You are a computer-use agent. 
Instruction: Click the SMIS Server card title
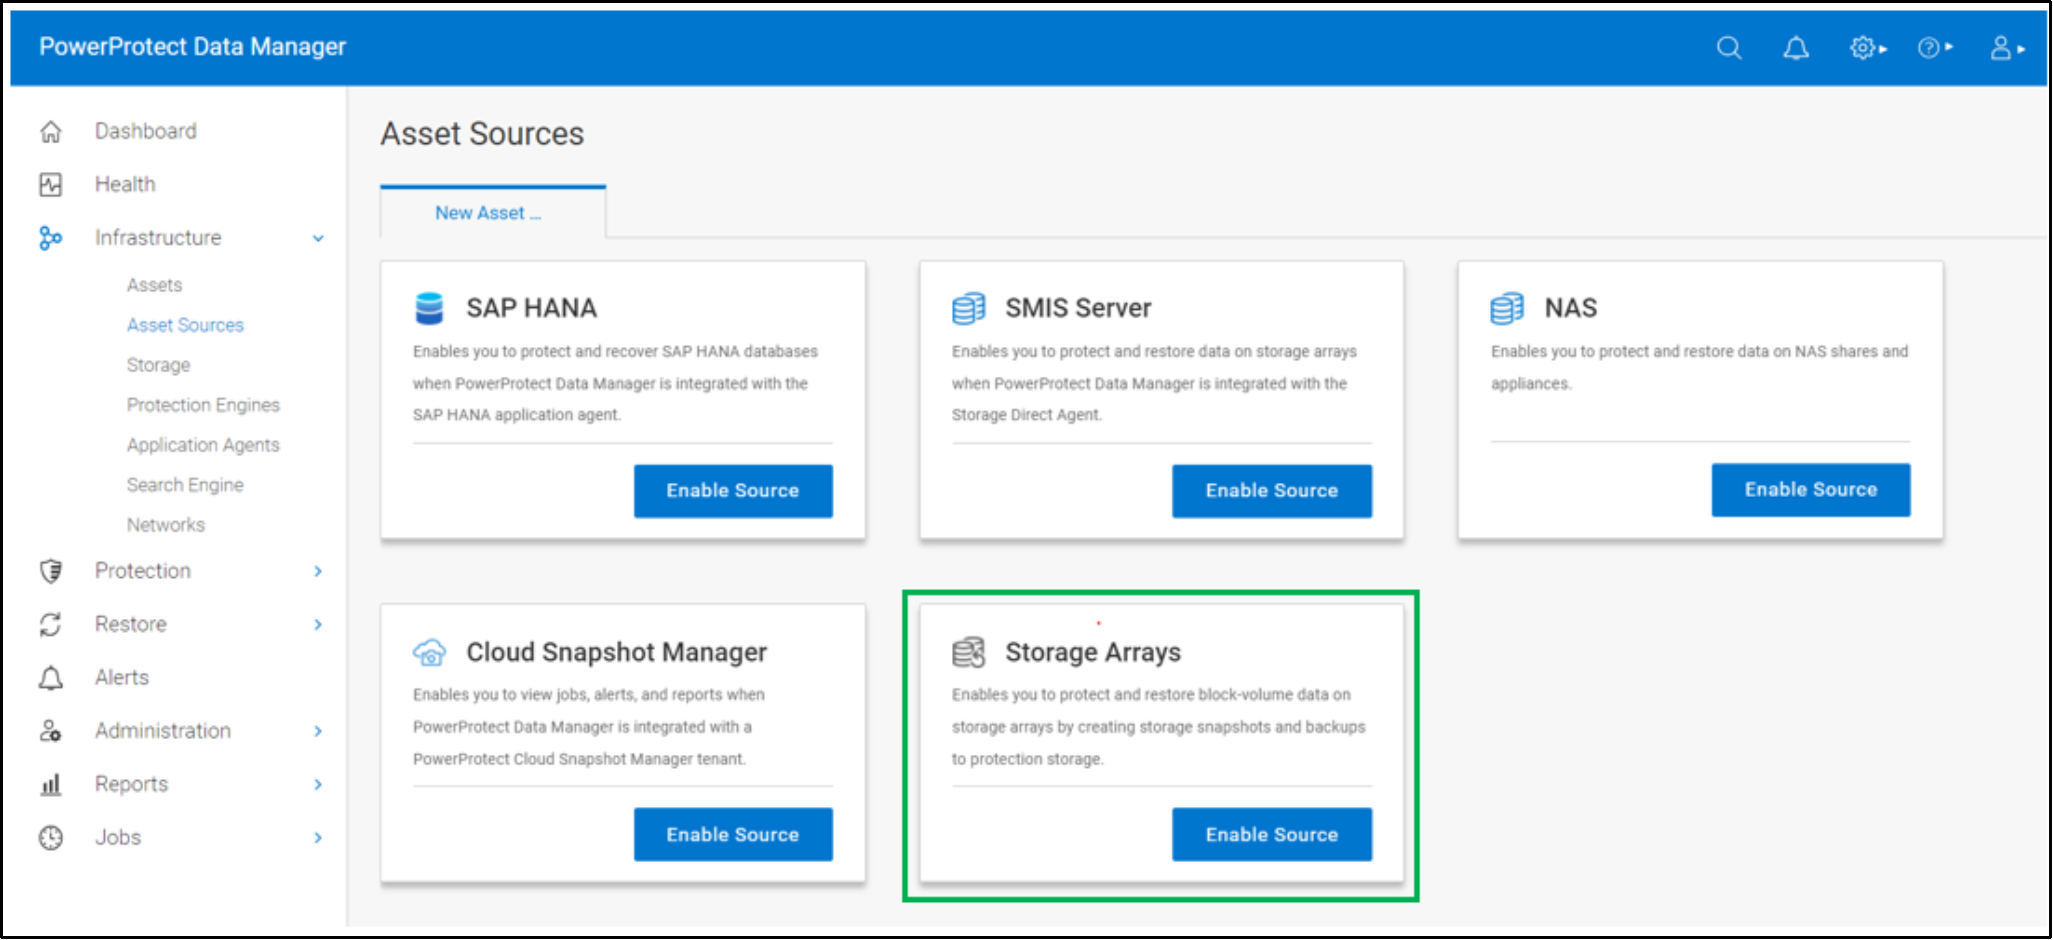(x=1078, y=308)
